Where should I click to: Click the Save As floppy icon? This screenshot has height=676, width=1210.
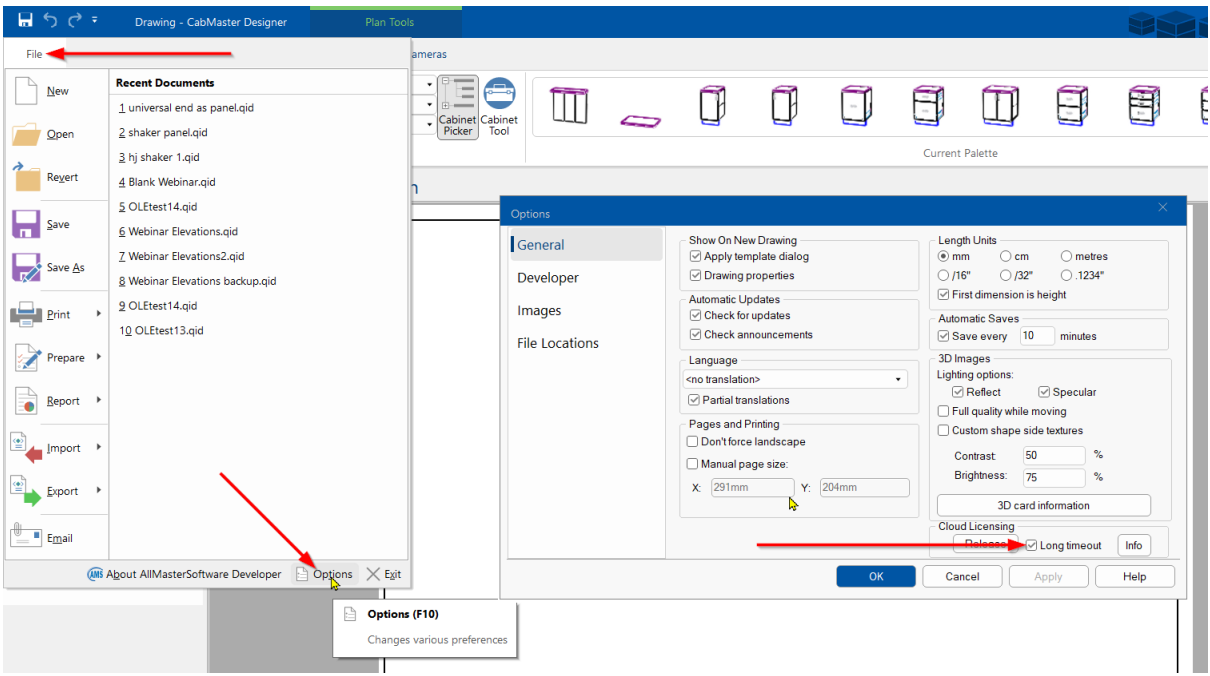[x=26, y=268]
